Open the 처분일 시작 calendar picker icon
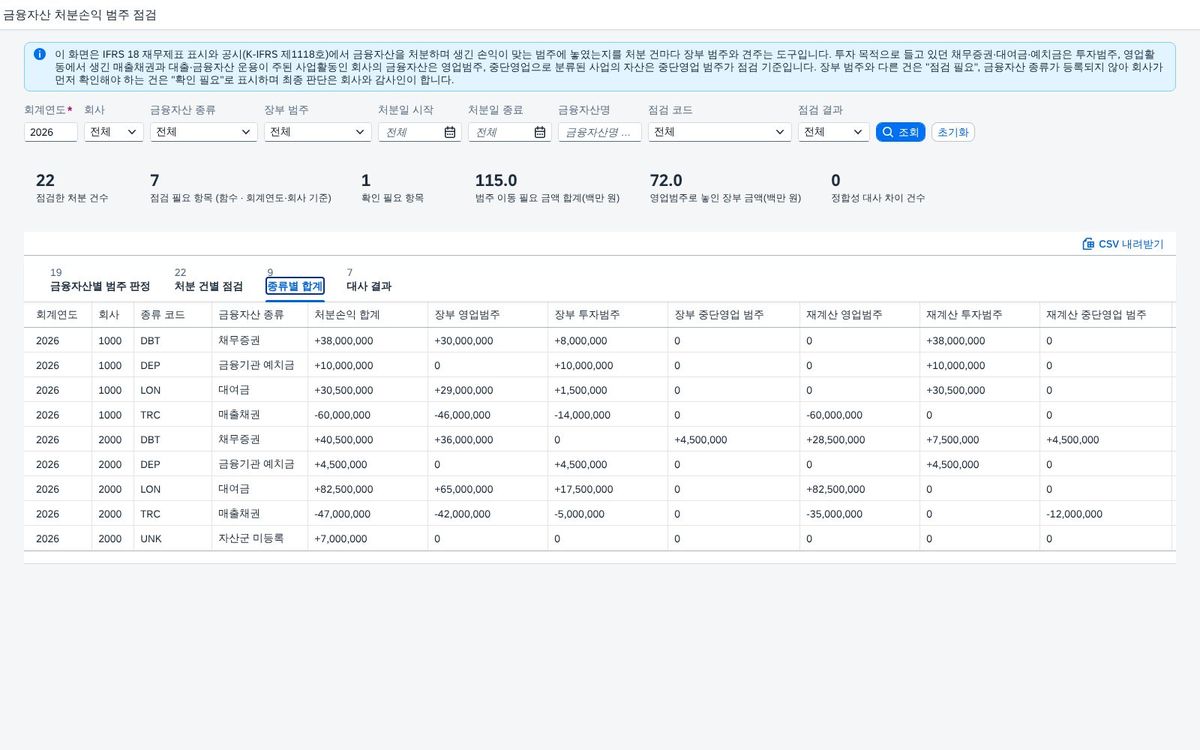 click(450, 132)
